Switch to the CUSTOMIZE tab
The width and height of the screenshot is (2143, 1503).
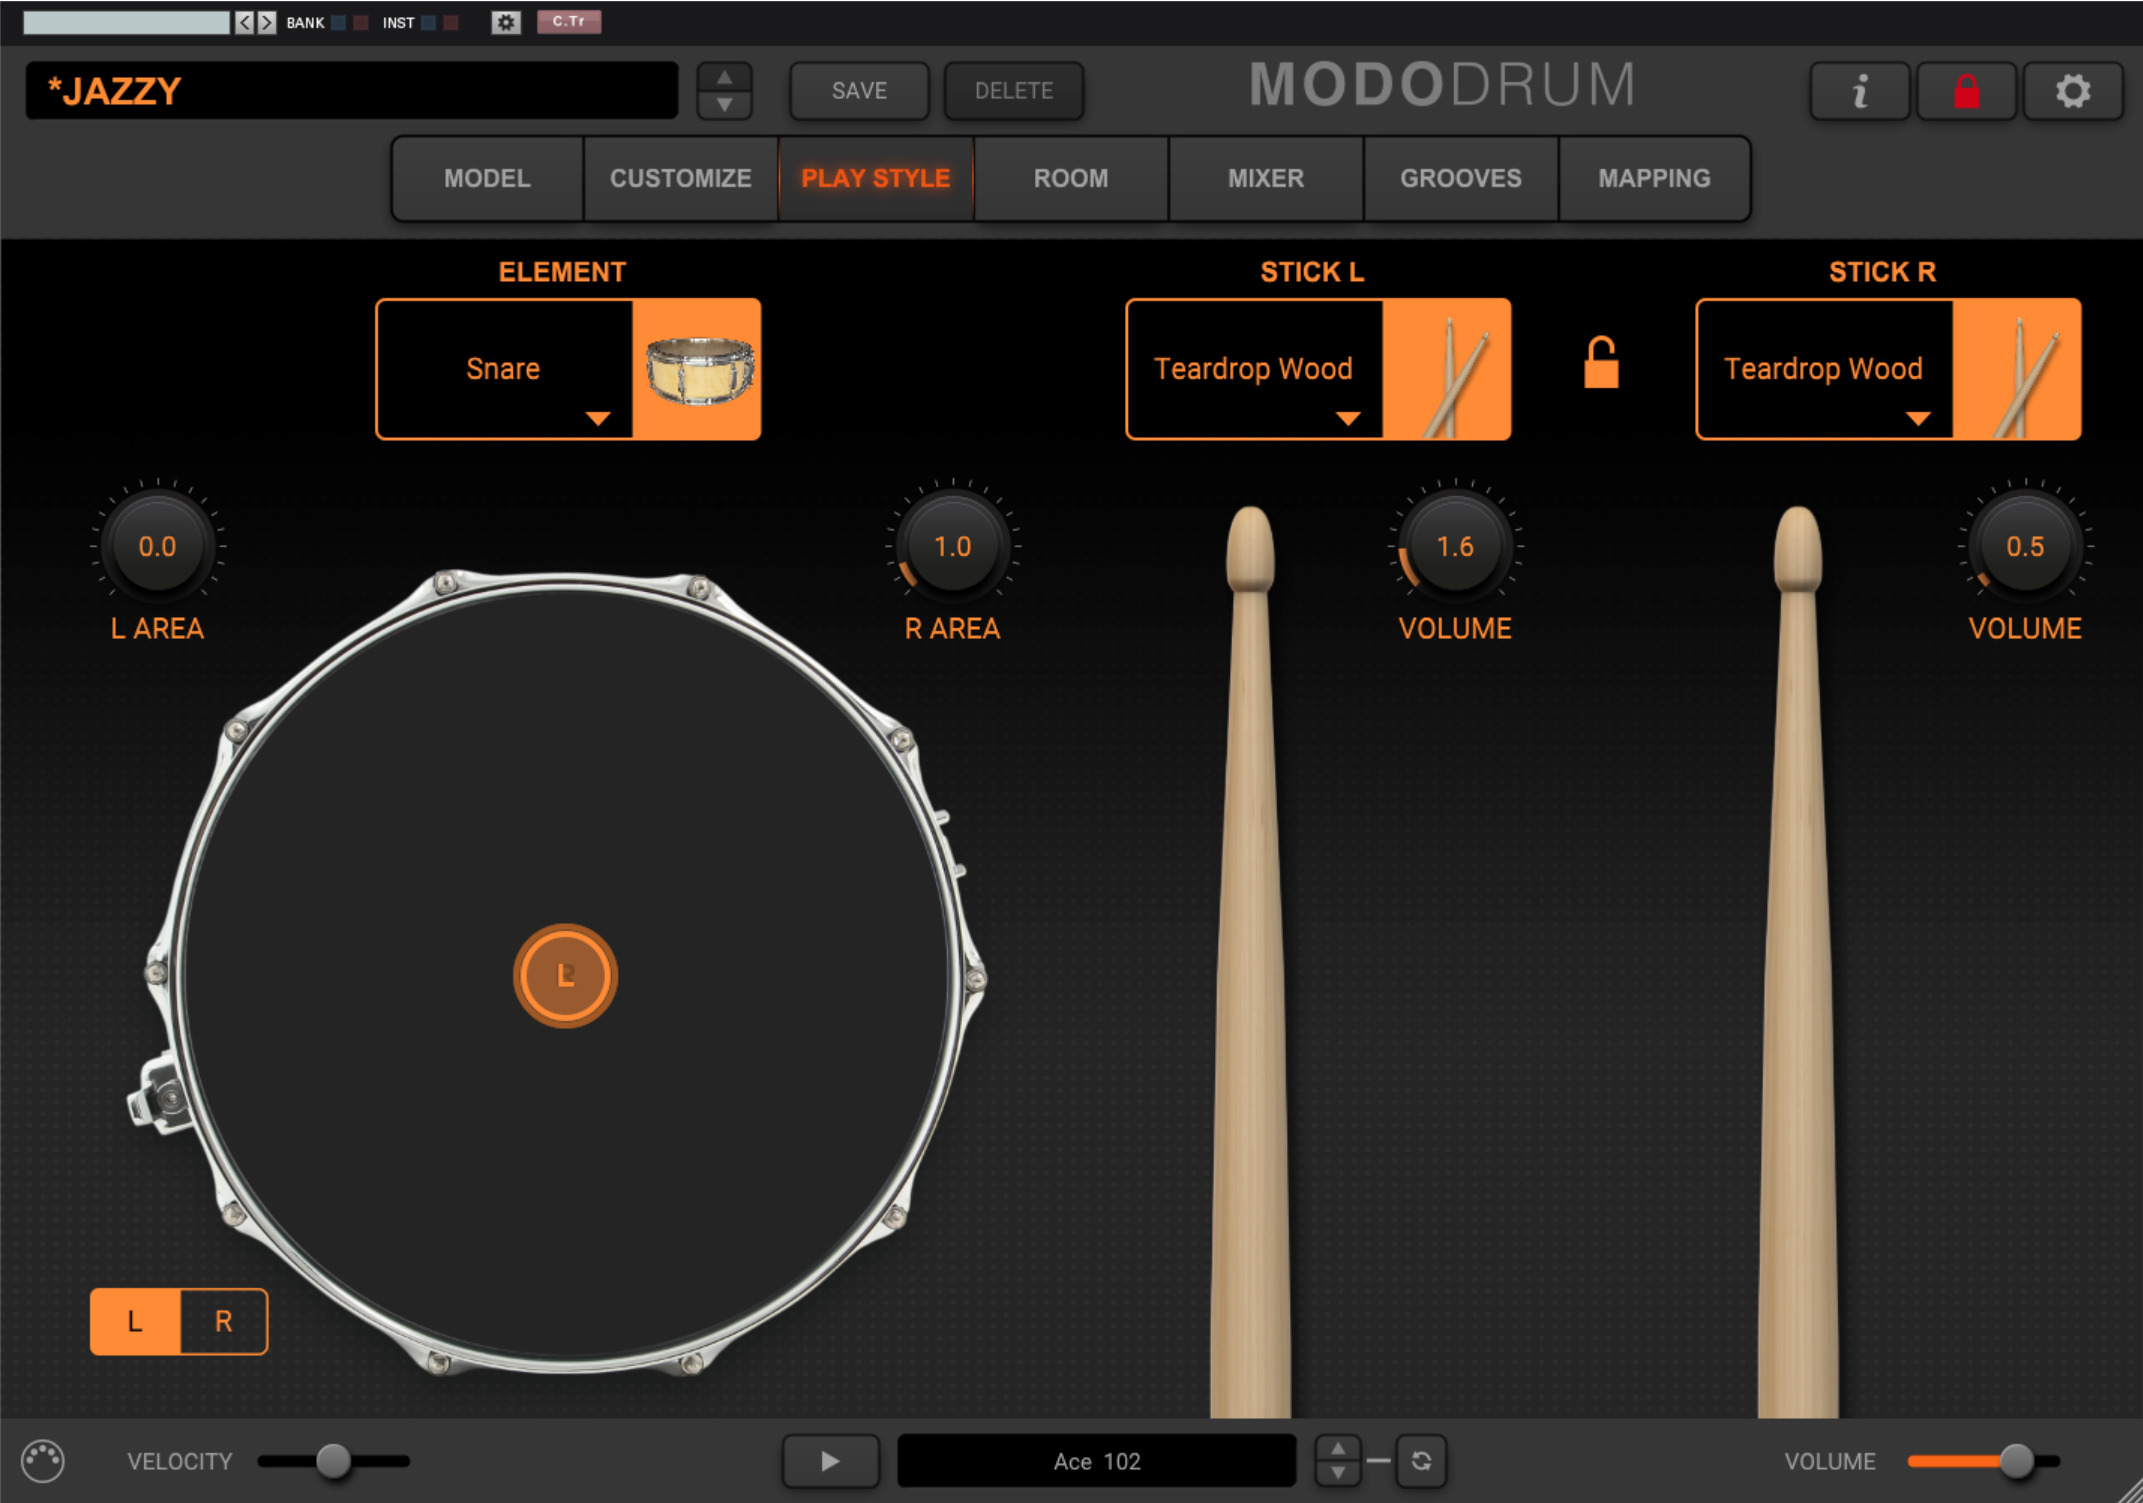[681, 178]
